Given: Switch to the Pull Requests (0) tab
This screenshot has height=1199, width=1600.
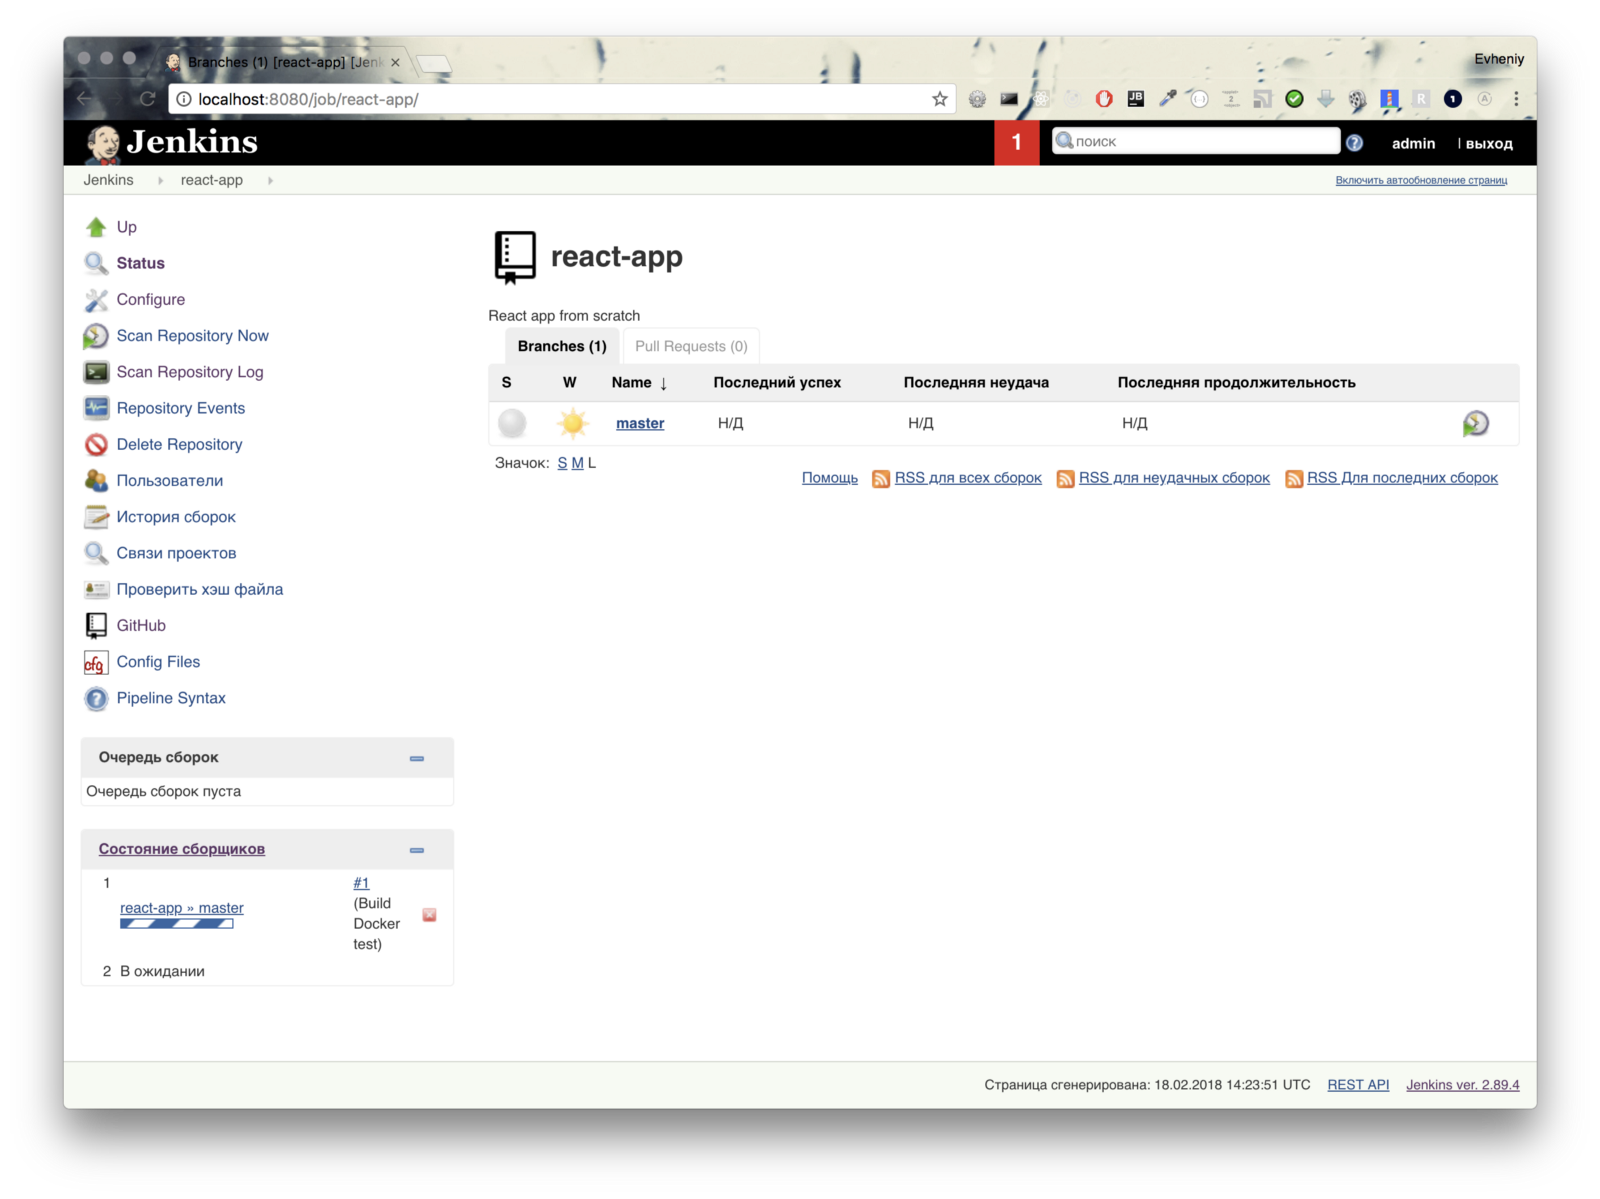Looking at the screenshot, I should (x=691, y=346).
